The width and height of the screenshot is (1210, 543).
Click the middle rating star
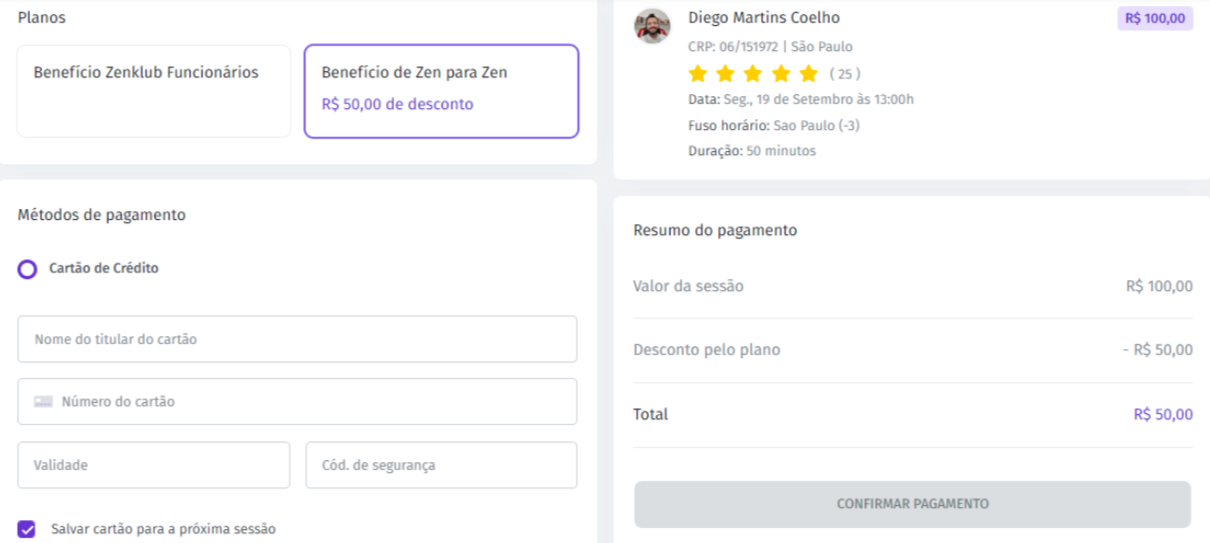pos(753,73)
